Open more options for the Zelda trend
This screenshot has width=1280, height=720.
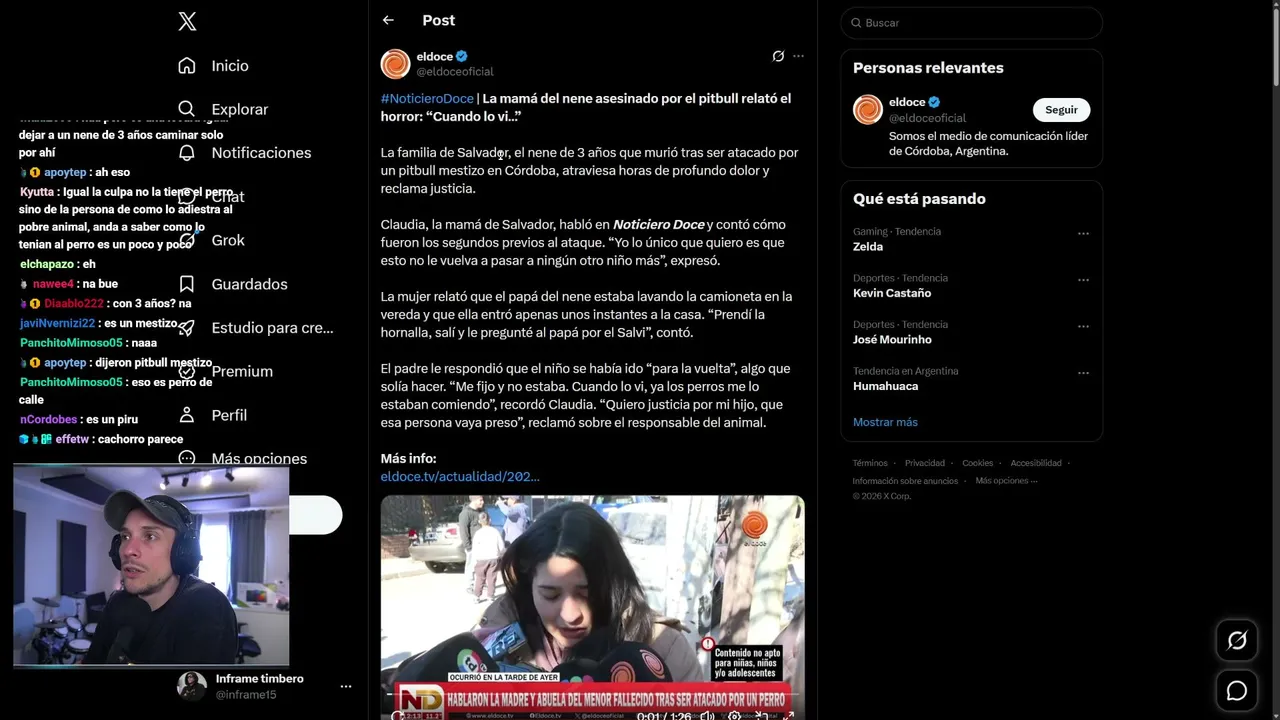pos(1083,233)
